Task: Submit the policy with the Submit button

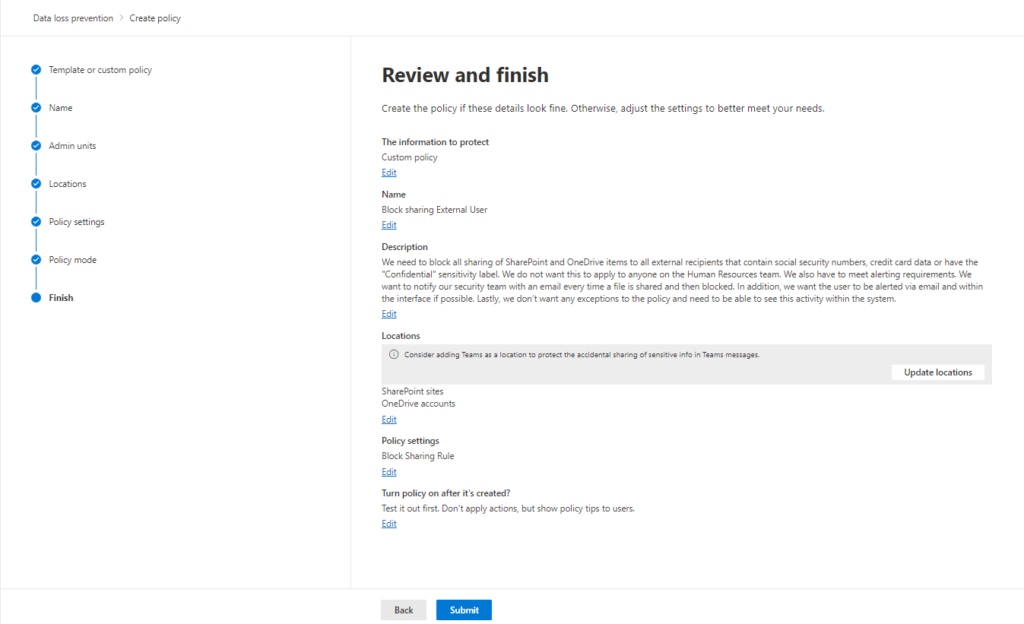Action: (x=464, y=610)
